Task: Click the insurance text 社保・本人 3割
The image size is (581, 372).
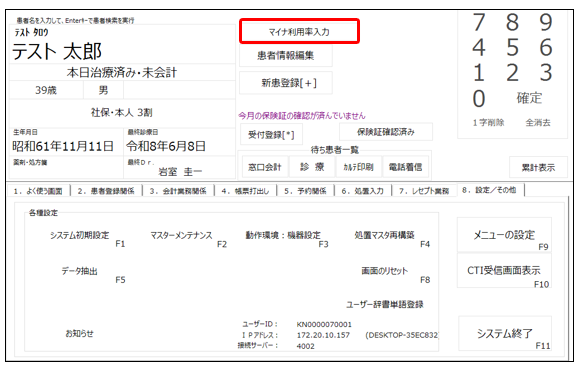Action: [122, 112]
